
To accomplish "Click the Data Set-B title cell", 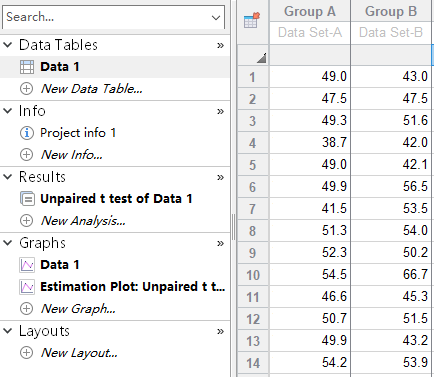I will (x=391, y=33).
